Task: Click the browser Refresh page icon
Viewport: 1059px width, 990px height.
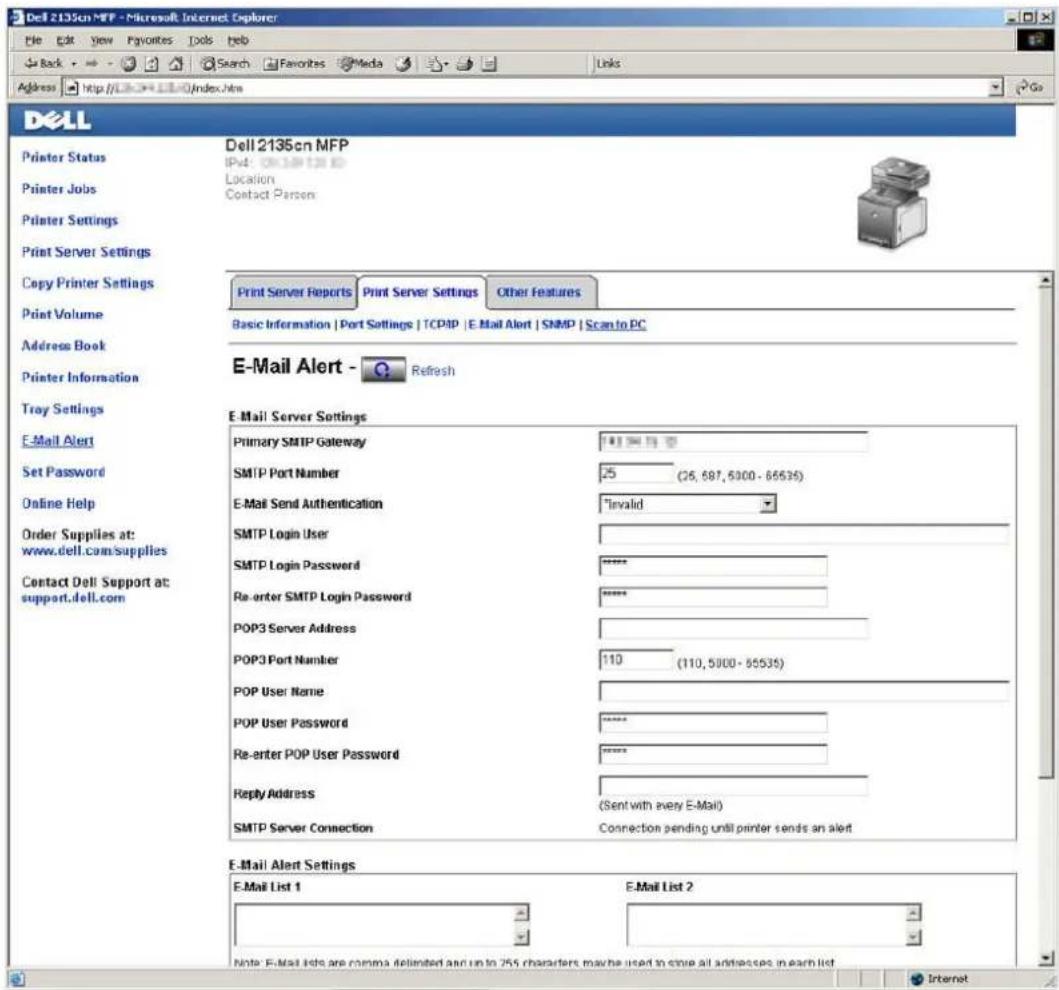Action: tap(152, 64)
